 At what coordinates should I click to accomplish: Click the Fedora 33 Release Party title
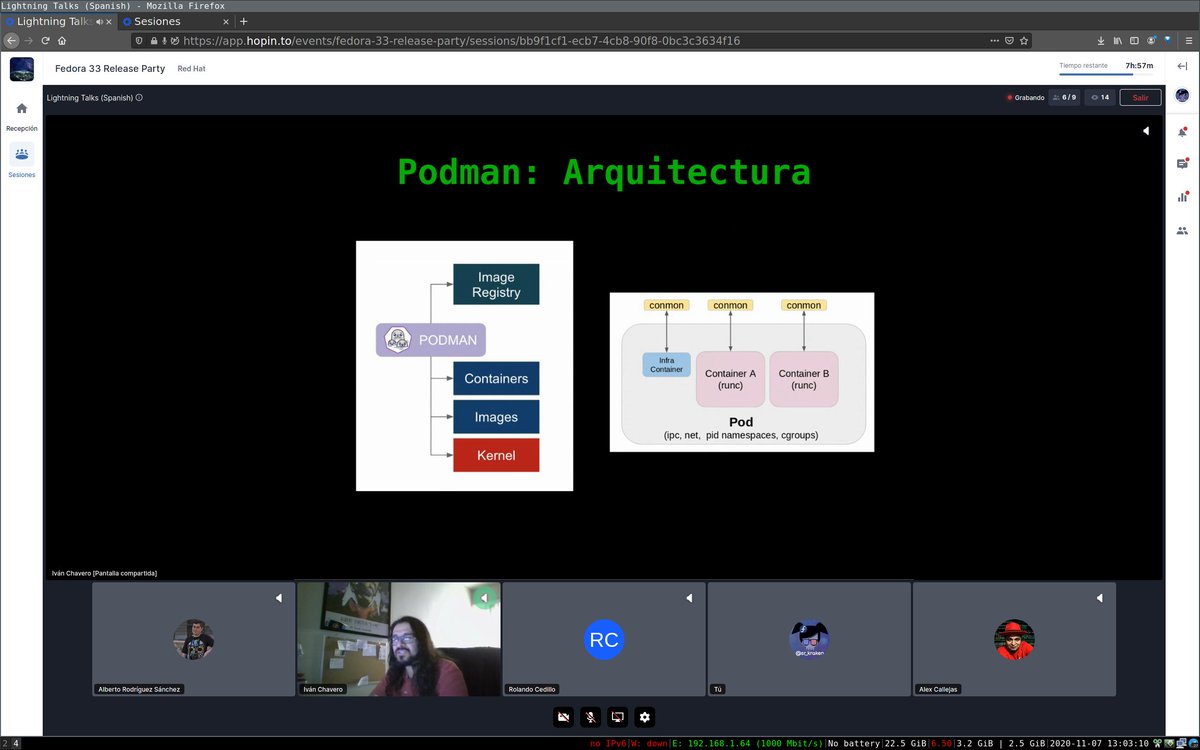[x=110, y=69]
